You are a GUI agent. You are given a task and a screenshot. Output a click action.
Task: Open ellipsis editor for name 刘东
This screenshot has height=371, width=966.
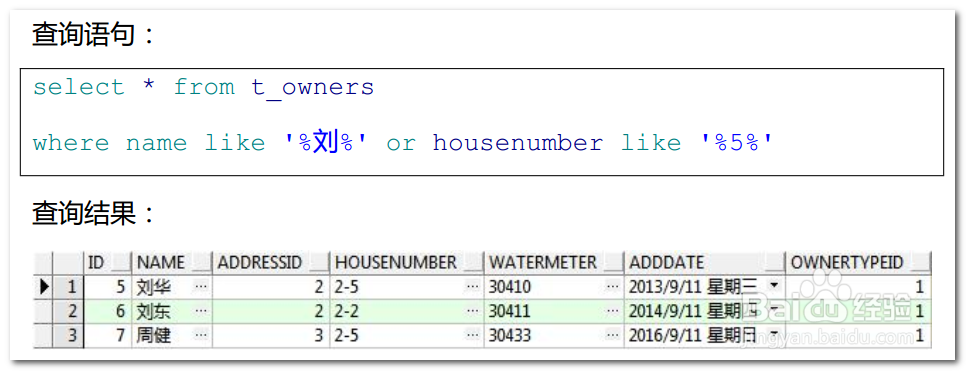pyautogui.click(x=200, y=311)
